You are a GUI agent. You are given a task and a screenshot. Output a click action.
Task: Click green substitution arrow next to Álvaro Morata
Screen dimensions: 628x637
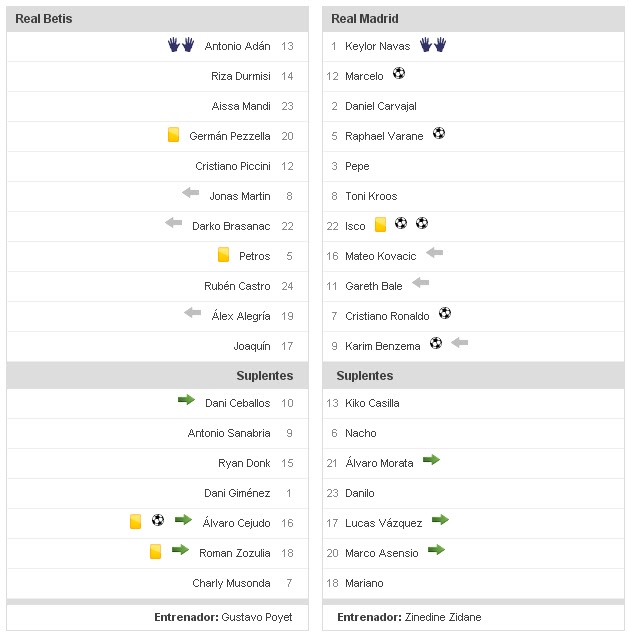(x=431, y=460)
